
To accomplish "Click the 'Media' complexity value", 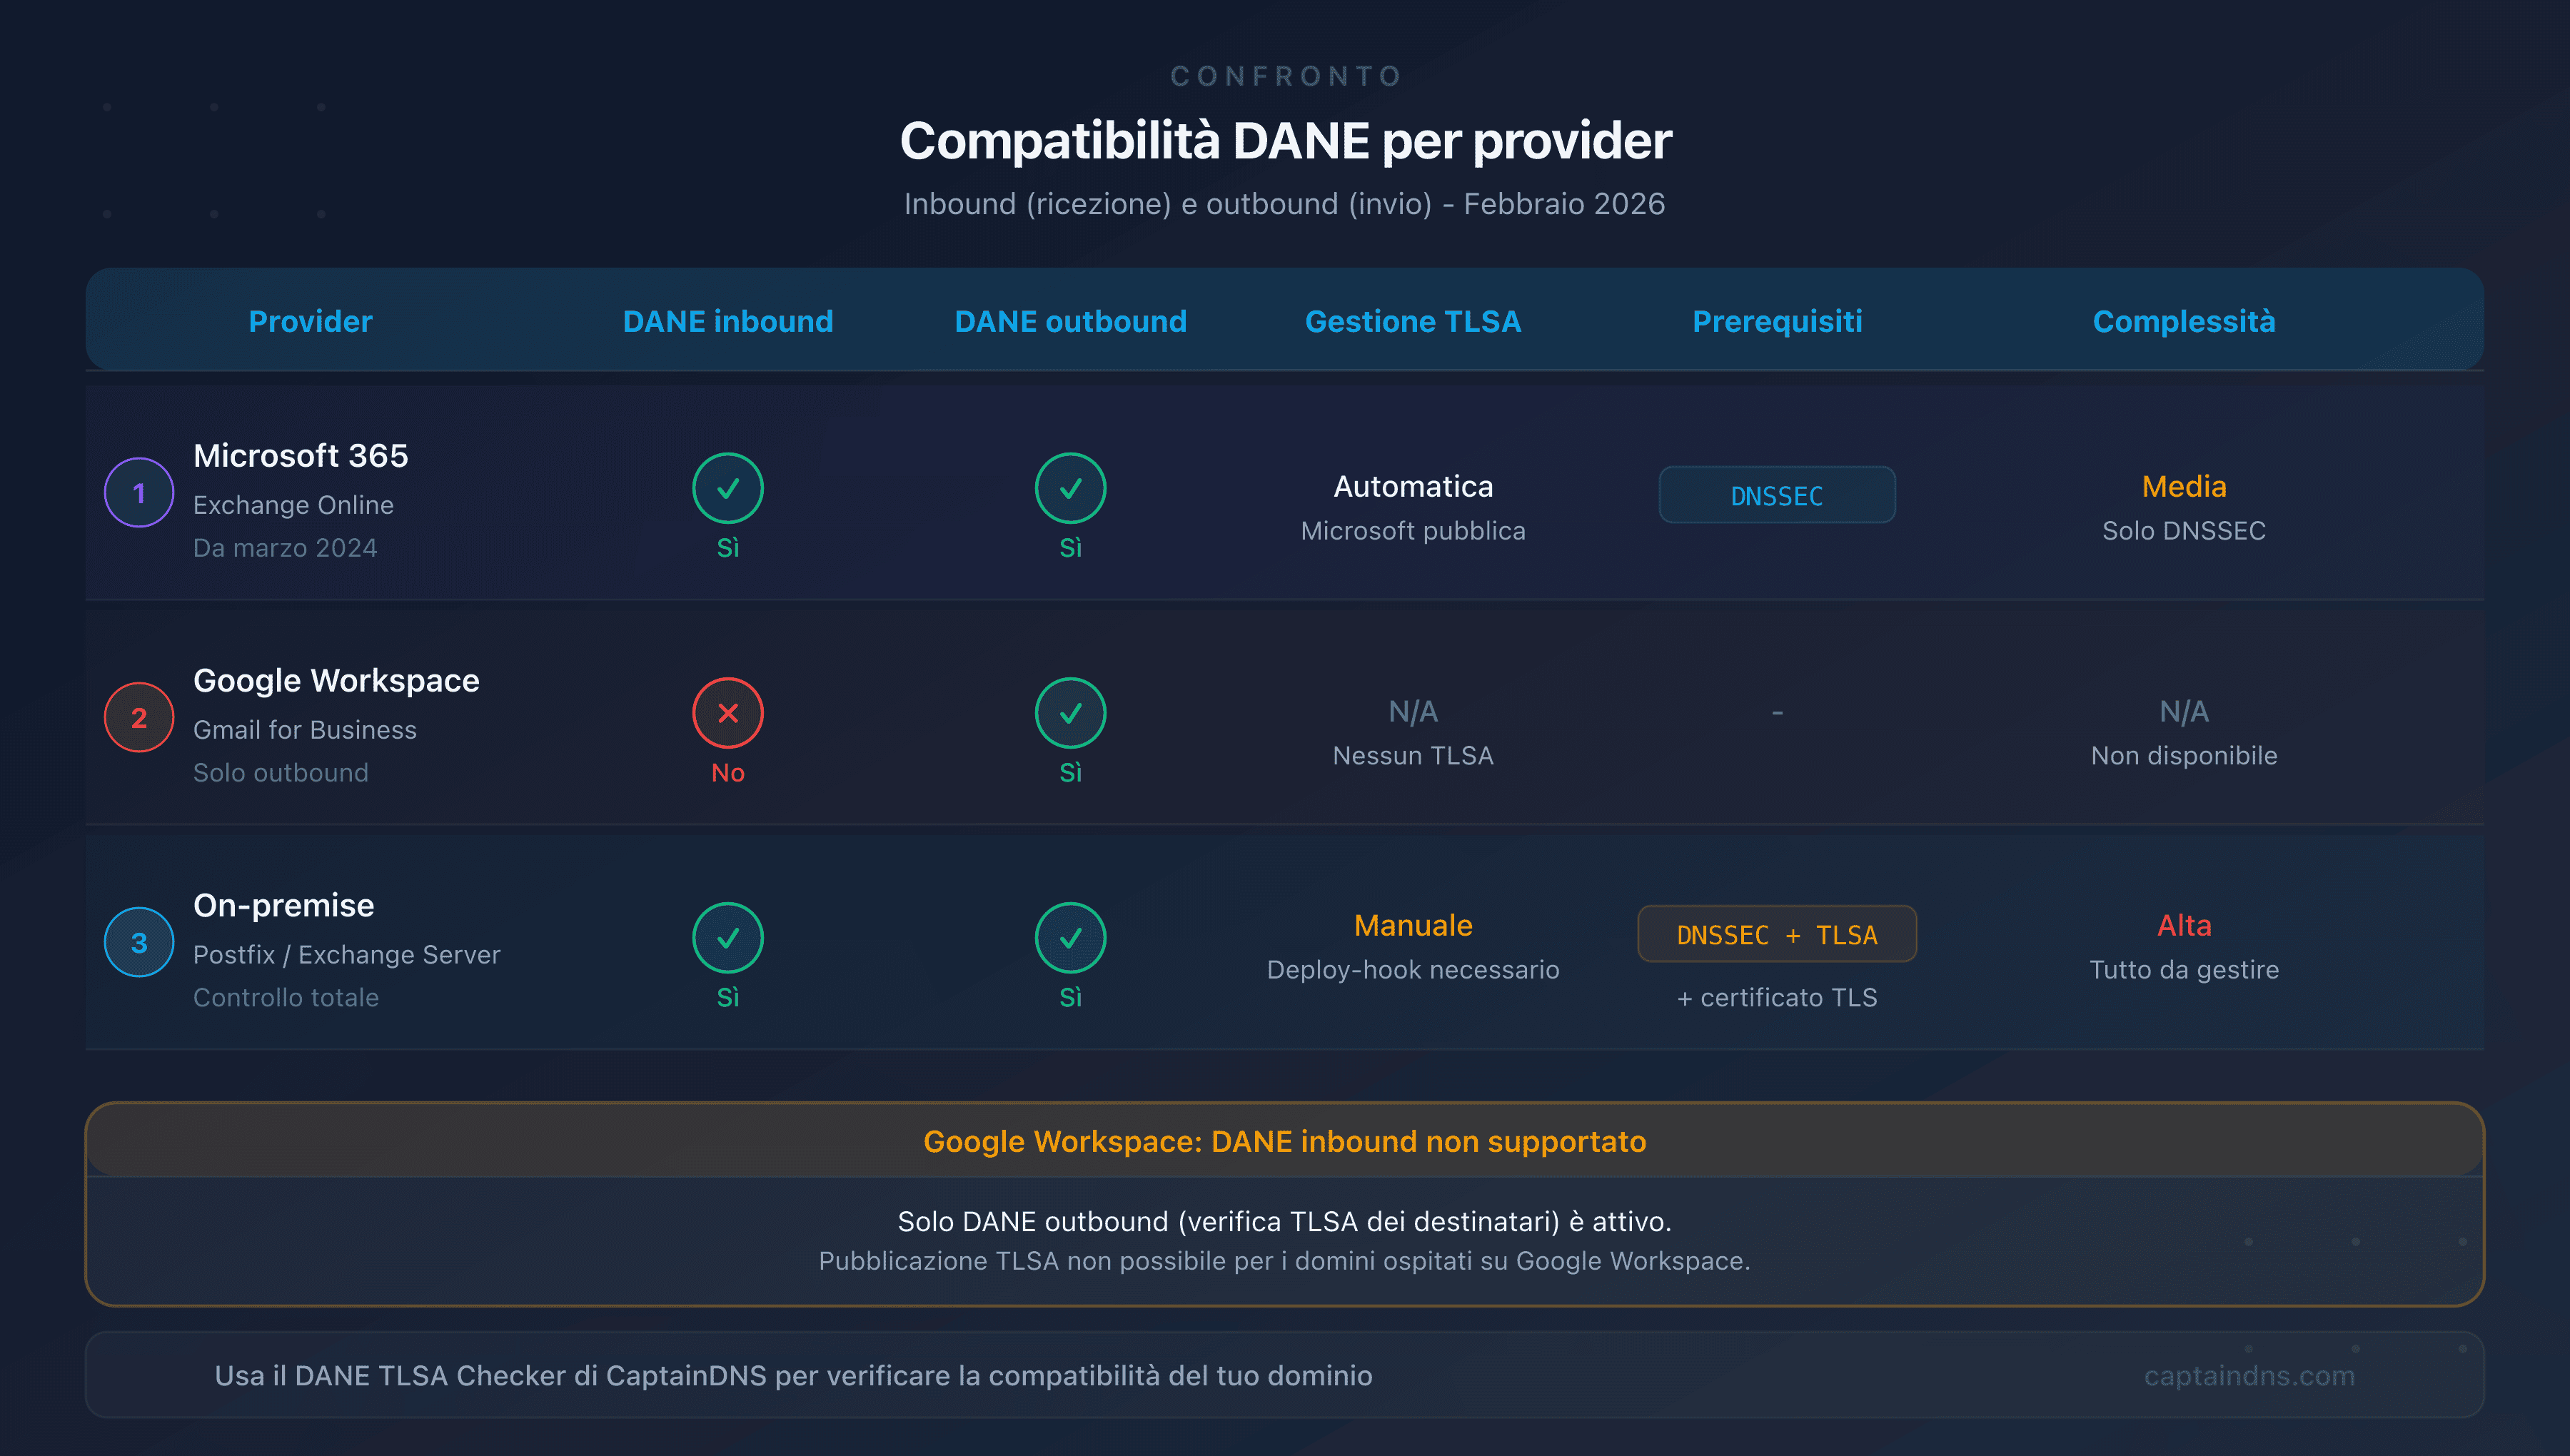I will point(2184,487).
